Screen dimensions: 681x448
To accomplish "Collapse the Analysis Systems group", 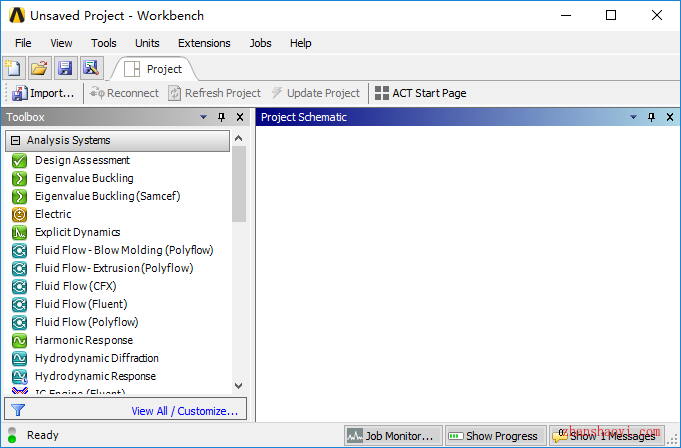I will (16, 140).
